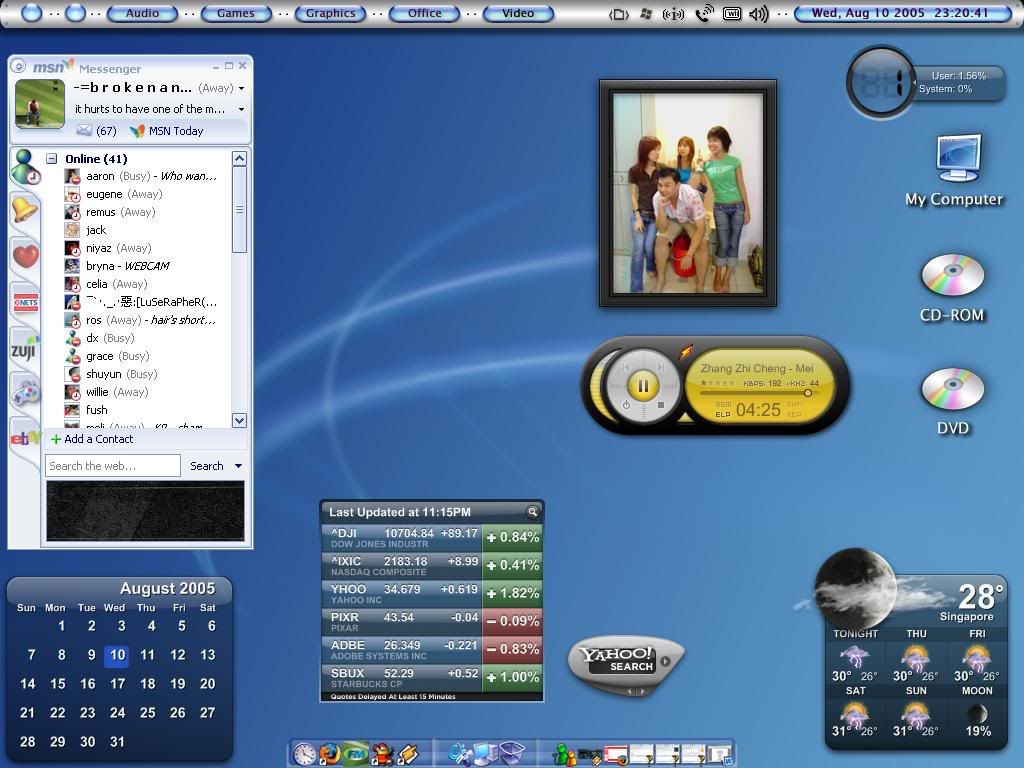
Task: Click the first round orb in top bar
Action: coord(31,12)
